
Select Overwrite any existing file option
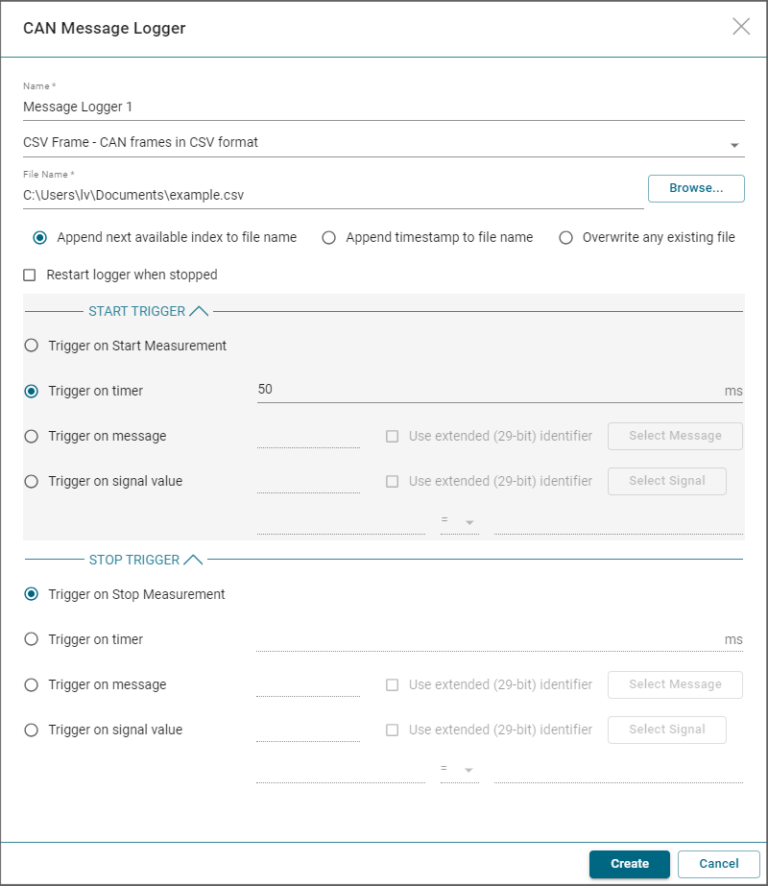(566, 238)
